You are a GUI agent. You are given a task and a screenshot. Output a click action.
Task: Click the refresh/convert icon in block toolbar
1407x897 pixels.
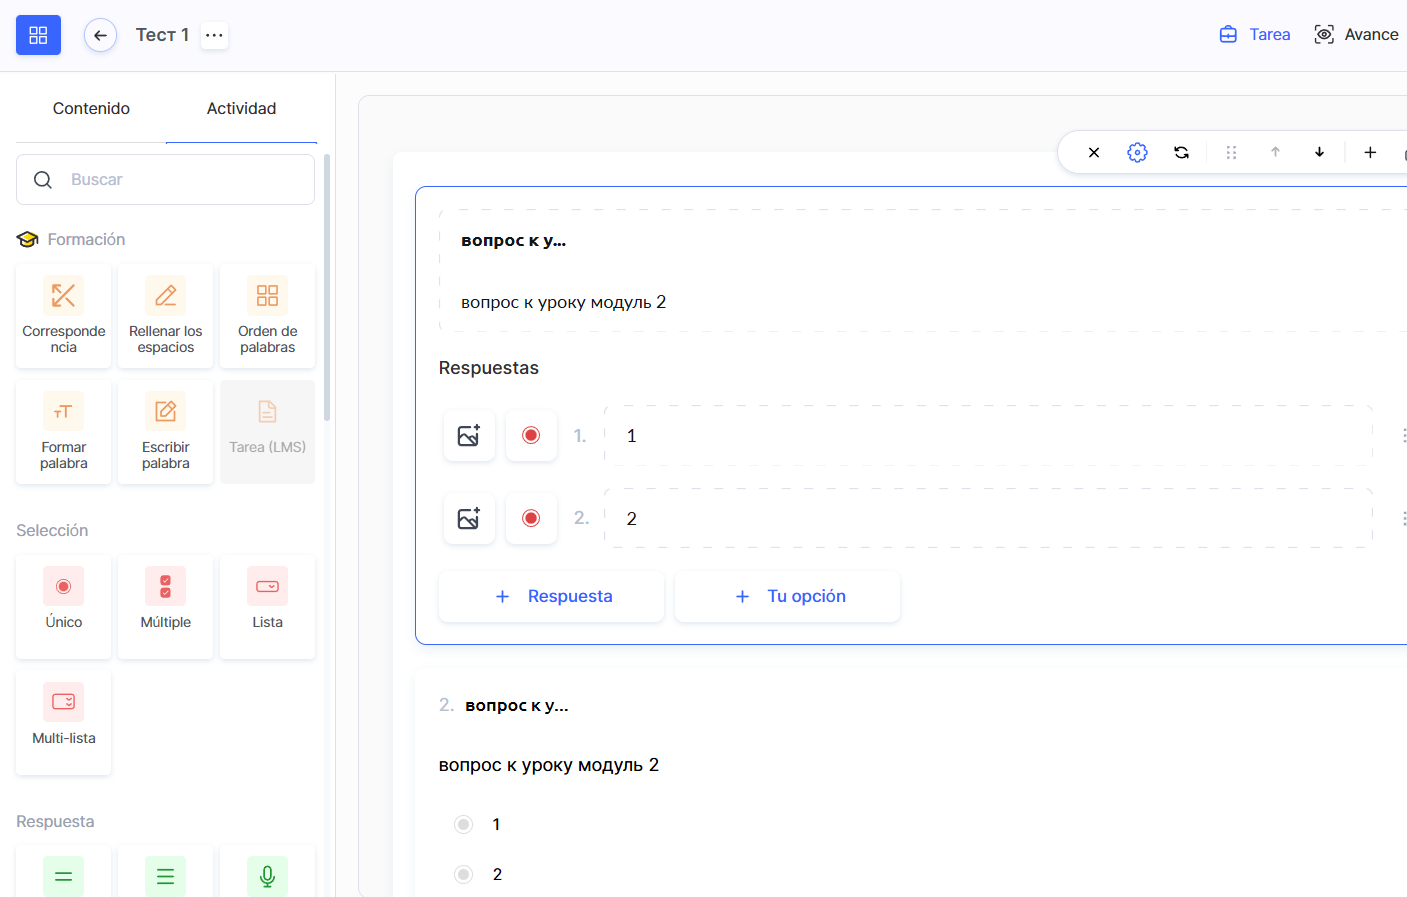[1181, 152]
